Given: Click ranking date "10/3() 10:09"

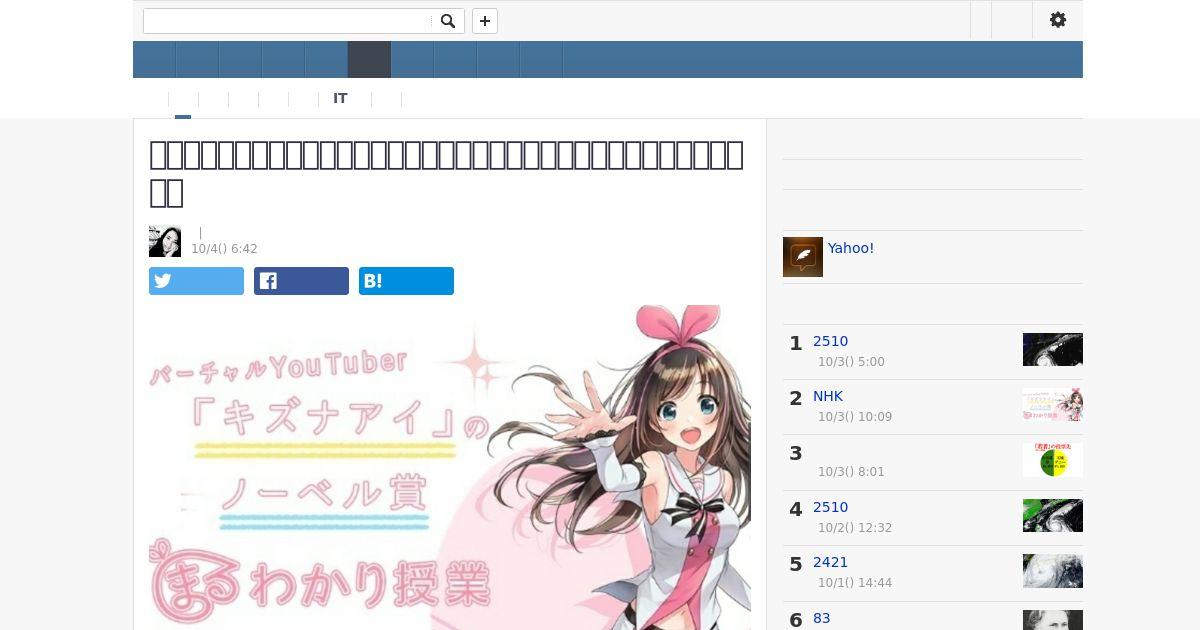Looking at the screenshot, I should point(855,417).
